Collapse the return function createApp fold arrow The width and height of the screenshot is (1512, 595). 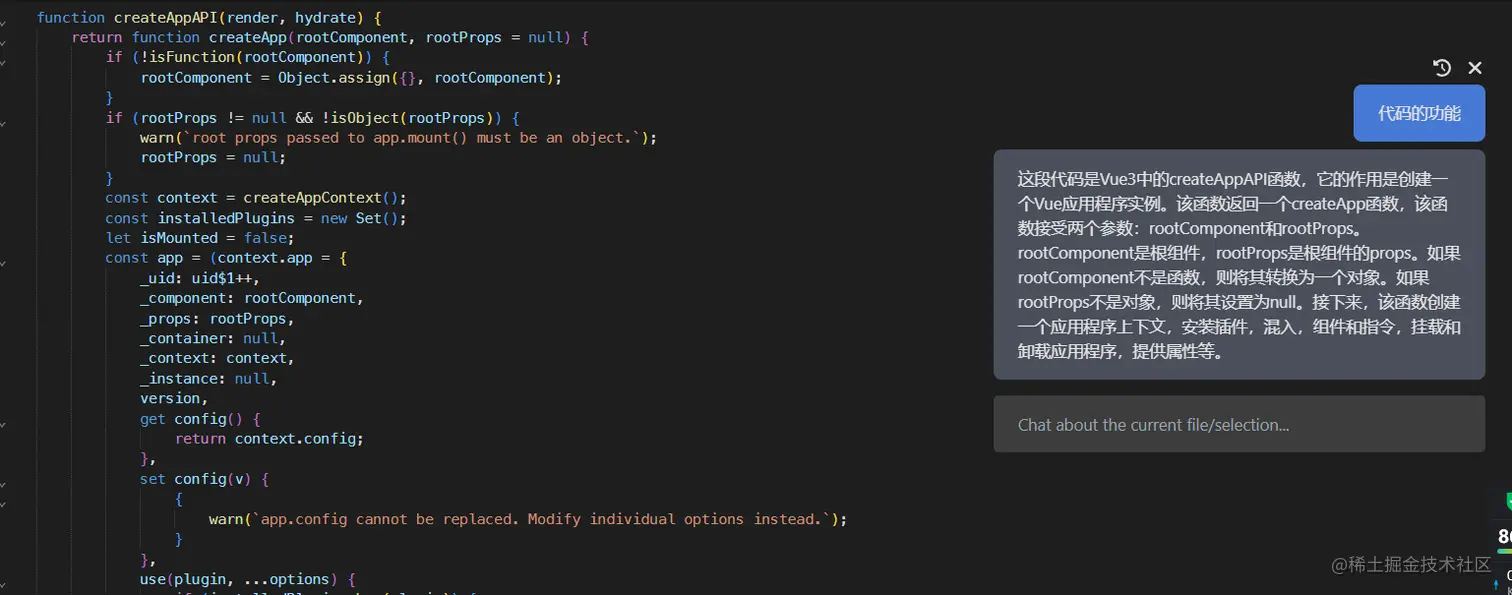(3, 43)
